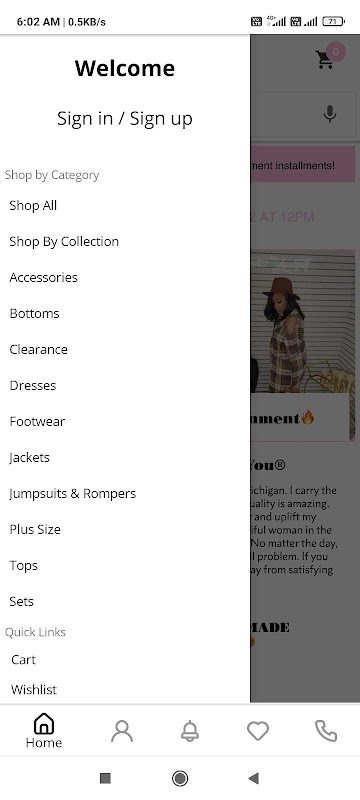Open the wishlist heart icon
This screenshot has width=360, height=800.
tap(258, 731)
